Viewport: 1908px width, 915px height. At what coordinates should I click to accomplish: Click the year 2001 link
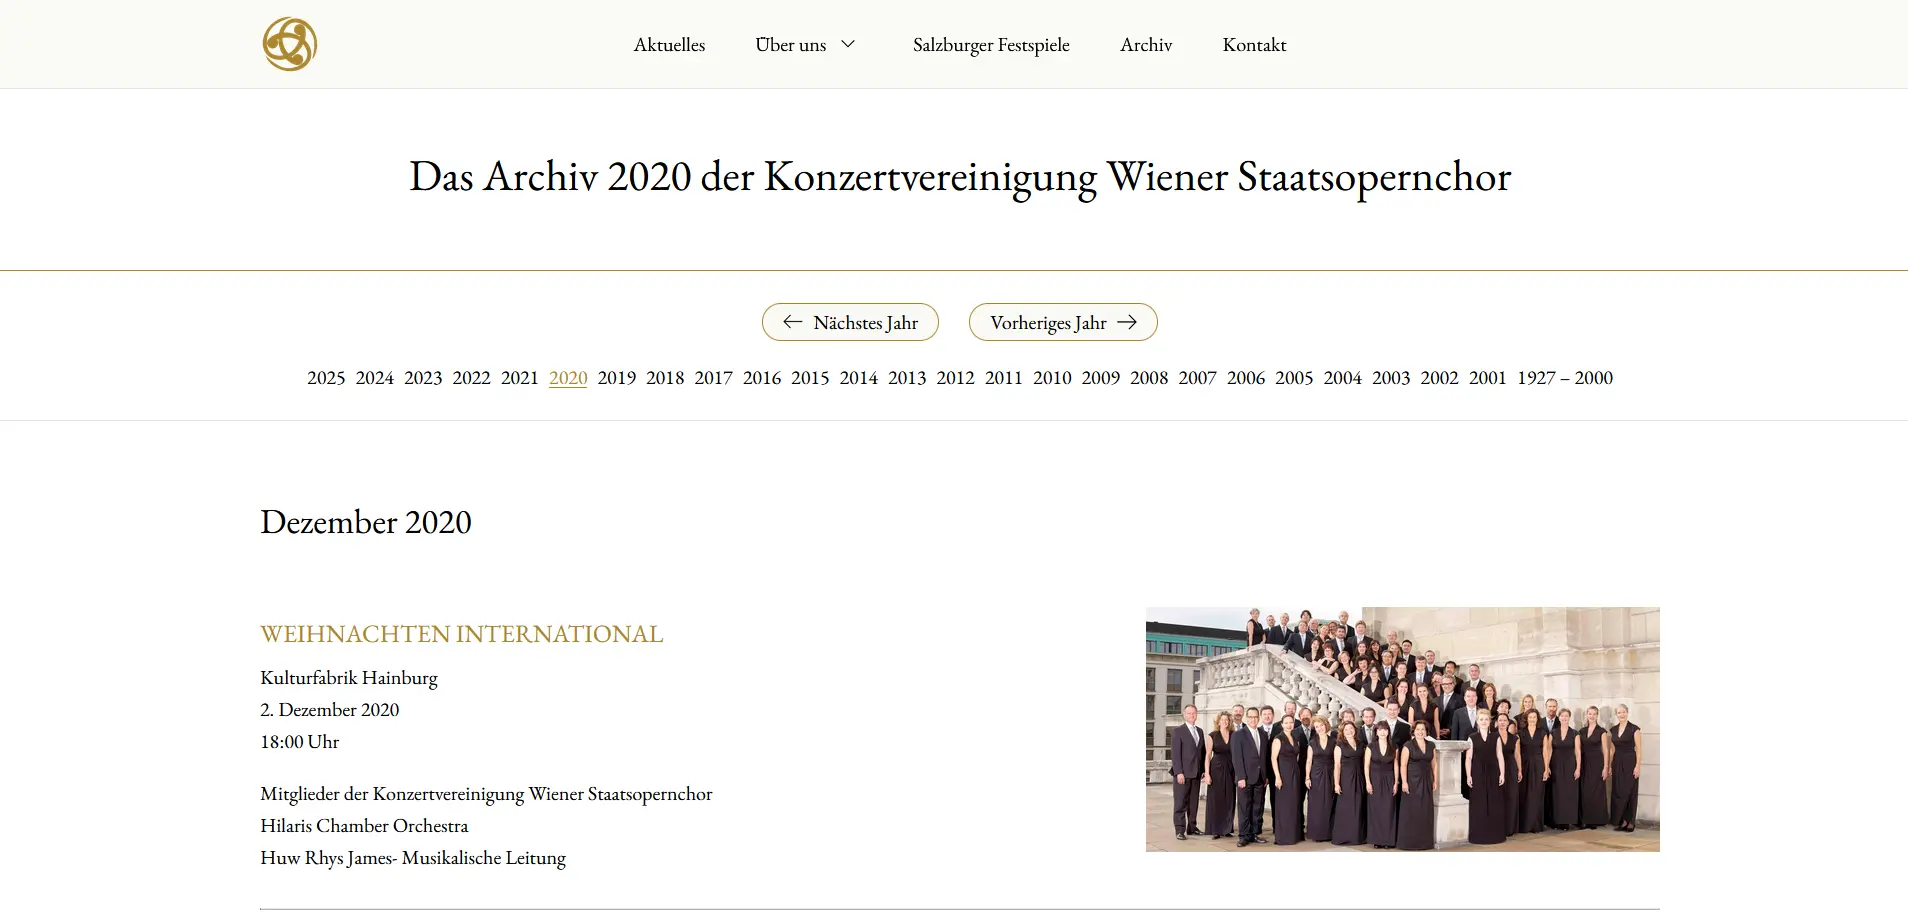pyautogui.click(x=1488, y=378)
